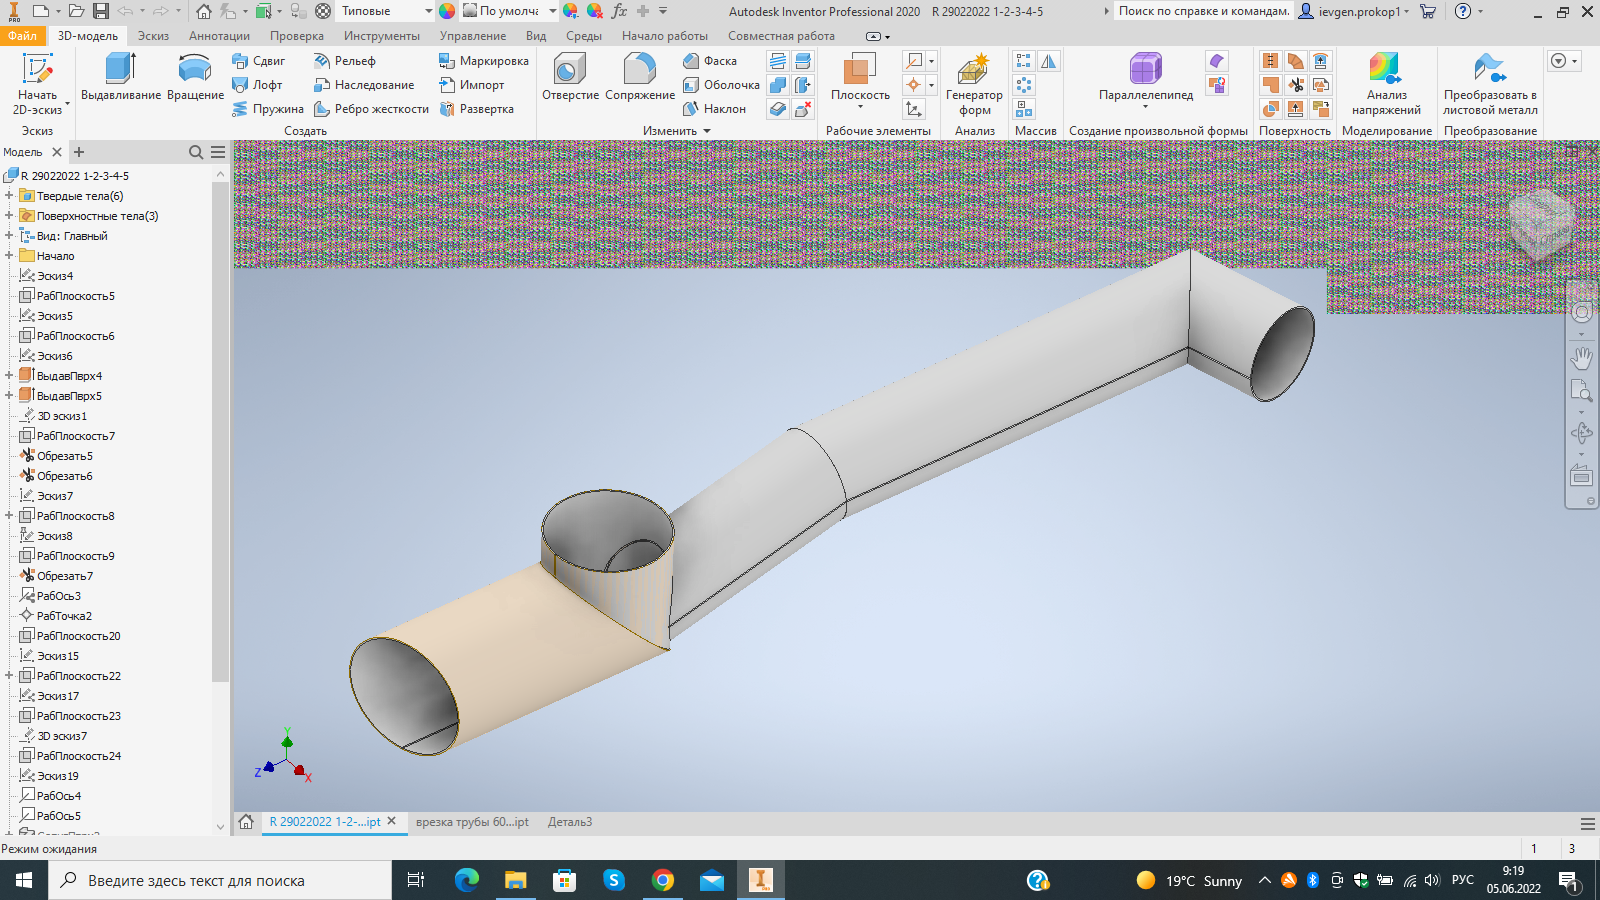Choose the Сопряжение fillet tool
1600x900 pixels.
click(x=640, y=77)
